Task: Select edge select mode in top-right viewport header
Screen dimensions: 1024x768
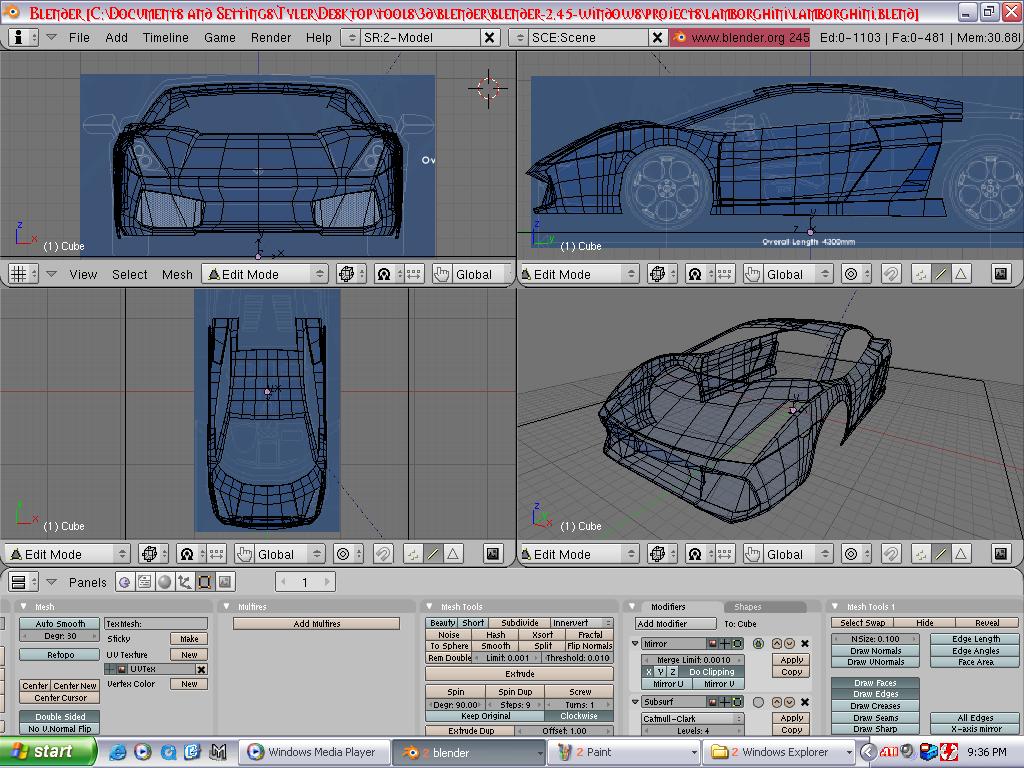Action: tap(941, 274)
